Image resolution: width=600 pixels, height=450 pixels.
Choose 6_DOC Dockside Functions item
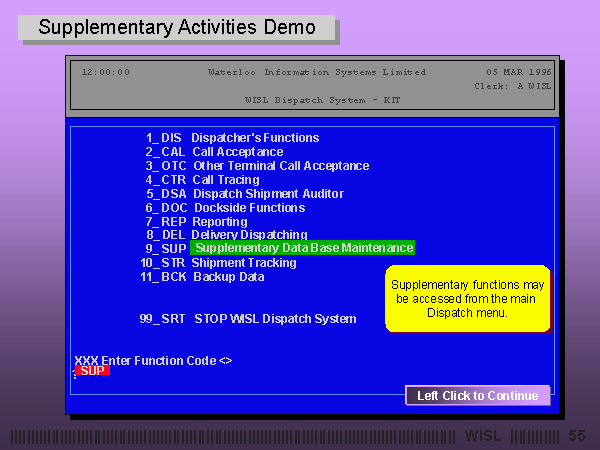[x=225, y=208]
